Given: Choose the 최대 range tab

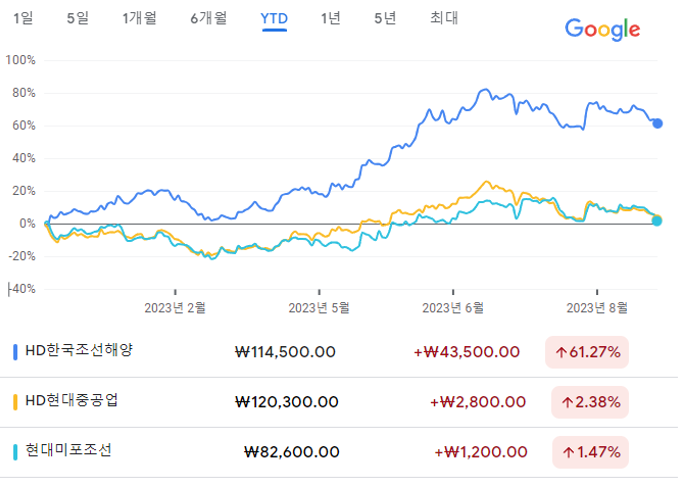Looking at the screenshot, I should point(444,18).
